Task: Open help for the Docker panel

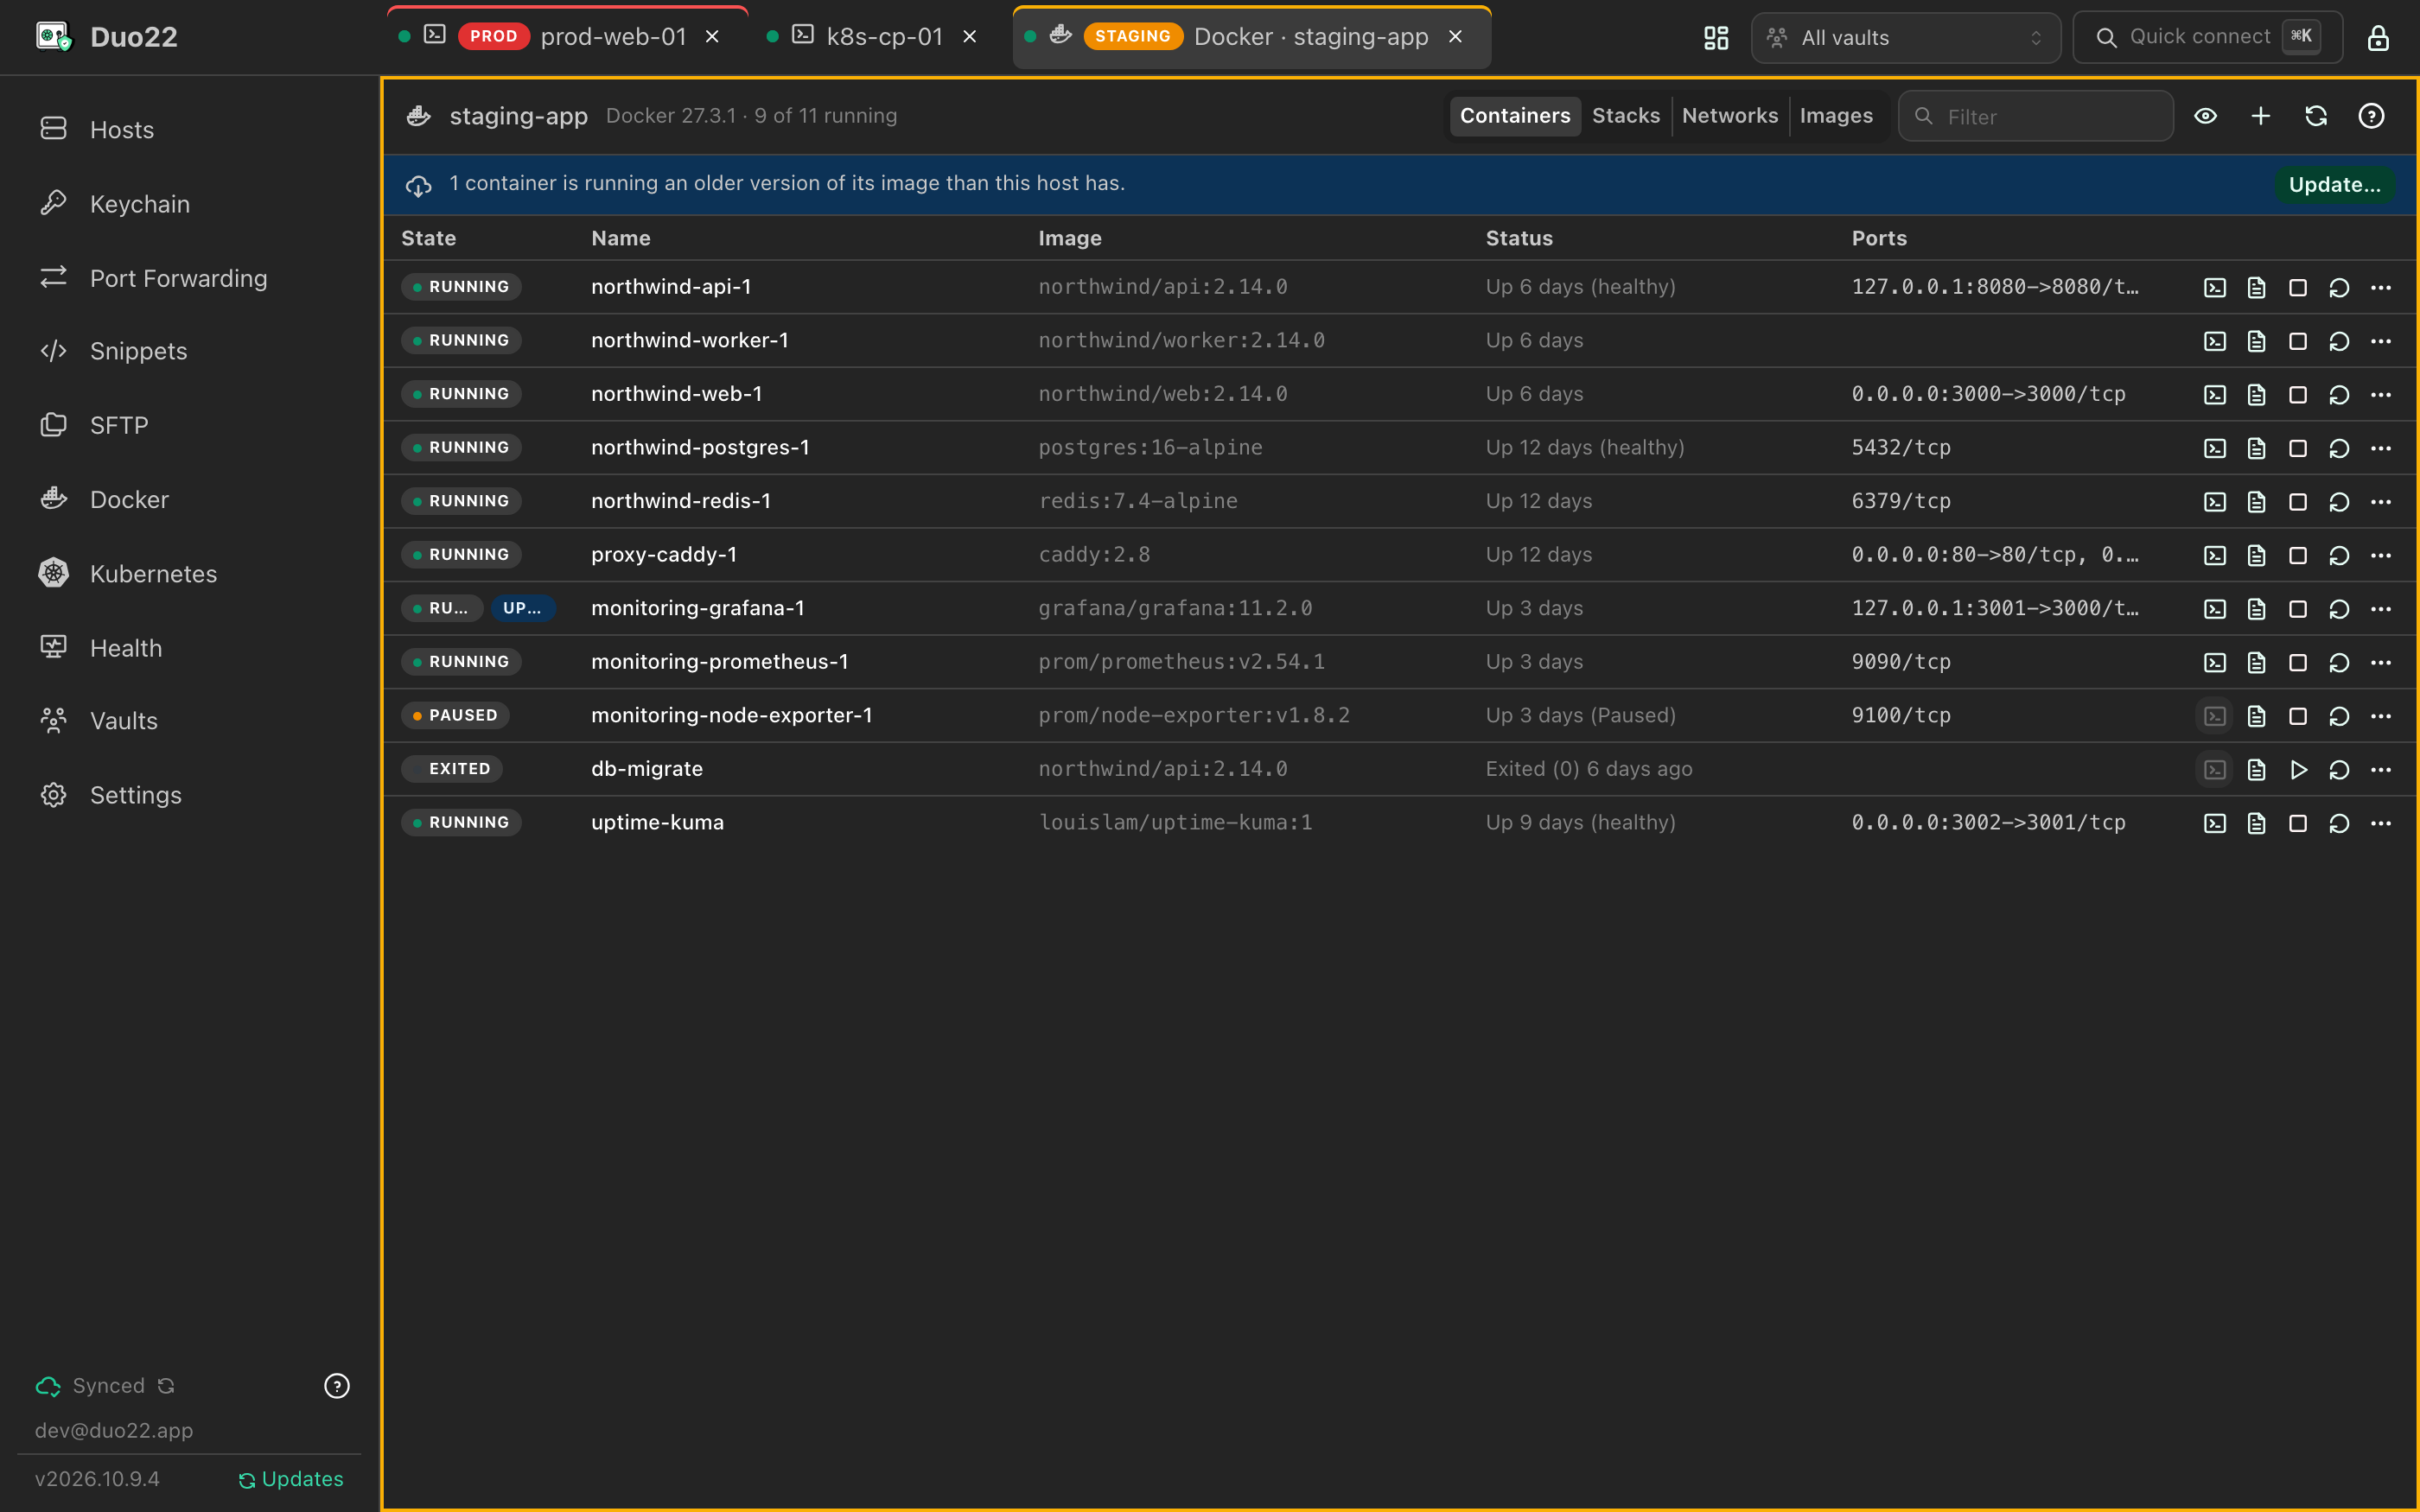Action: 2371,116
